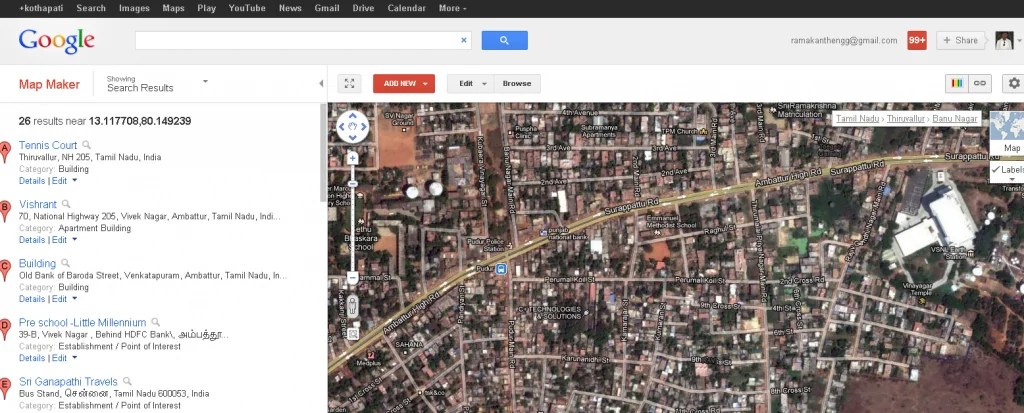Open the Sri Ganapathi Travels result title
The image size is (1024, 413).
tap(68, 381)
